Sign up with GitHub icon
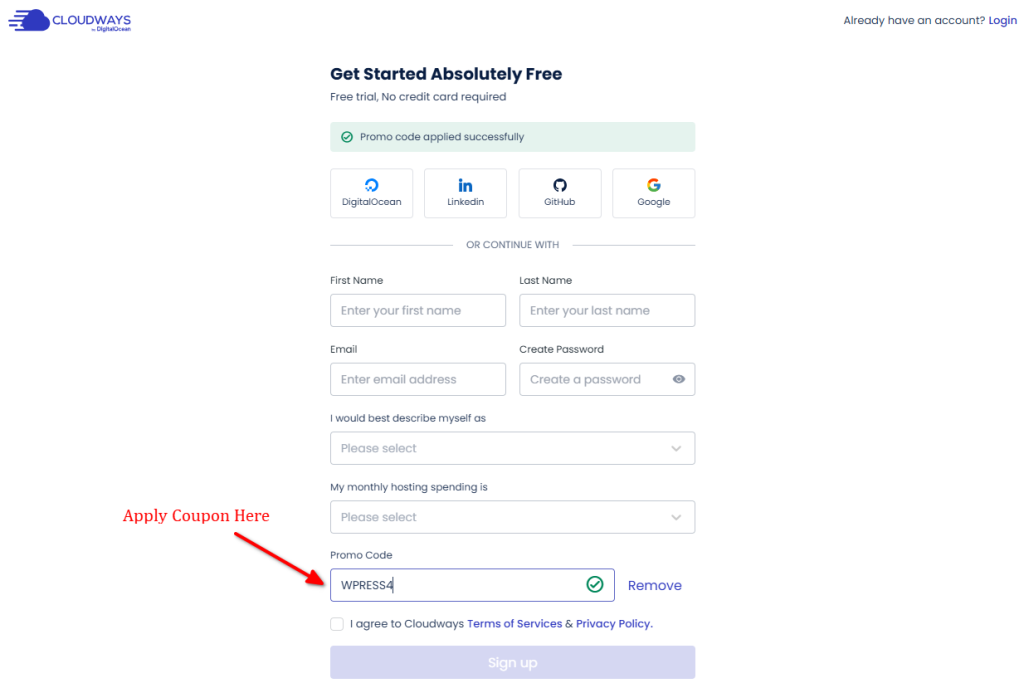 point(560,185)
